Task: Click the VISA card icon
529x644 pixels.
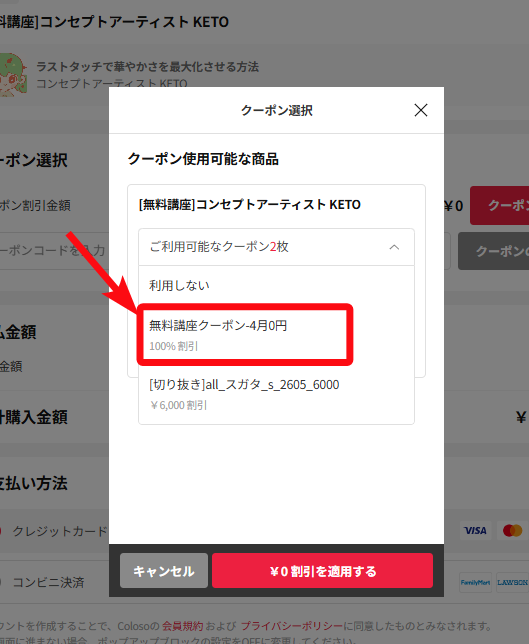Action: point(475,531)
